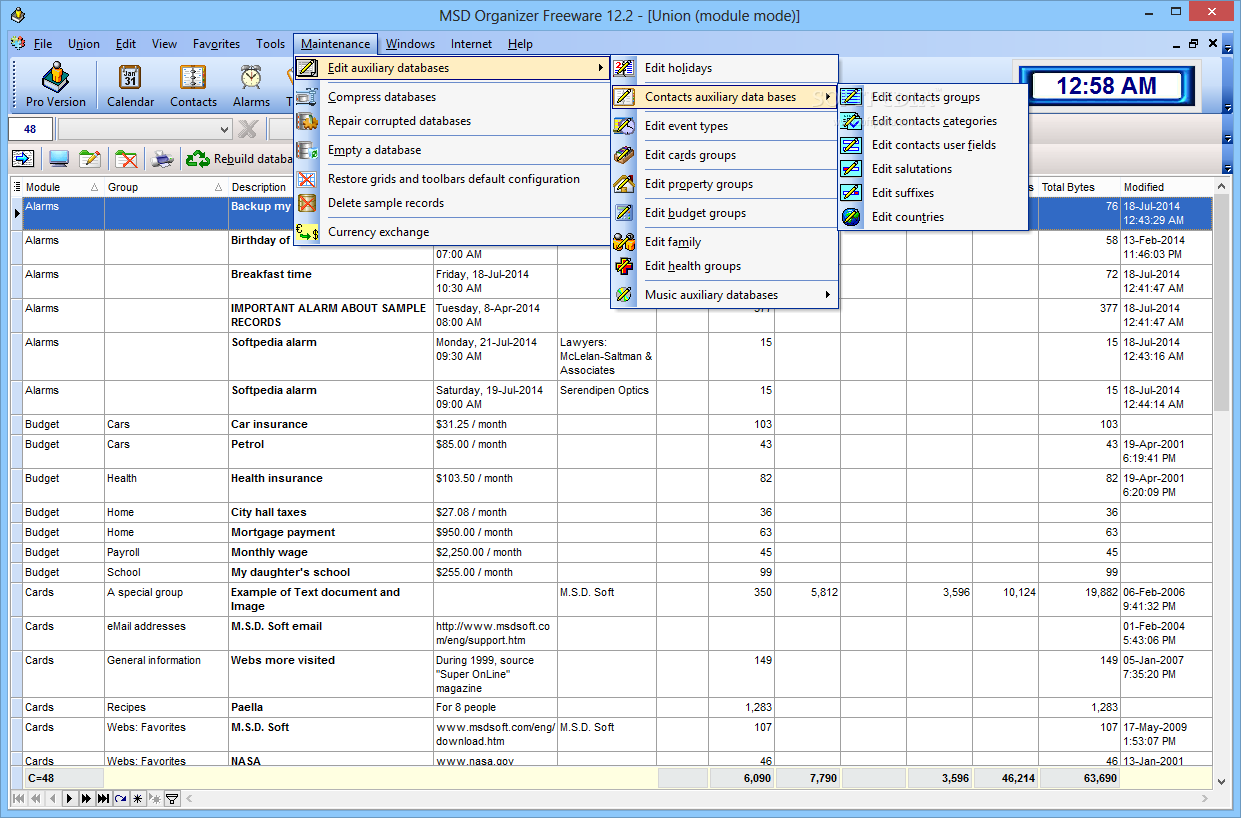This screenshot has height=818, width=1241.
Task: Click the edit record notepad icon
Action: (x=91, y=158)
